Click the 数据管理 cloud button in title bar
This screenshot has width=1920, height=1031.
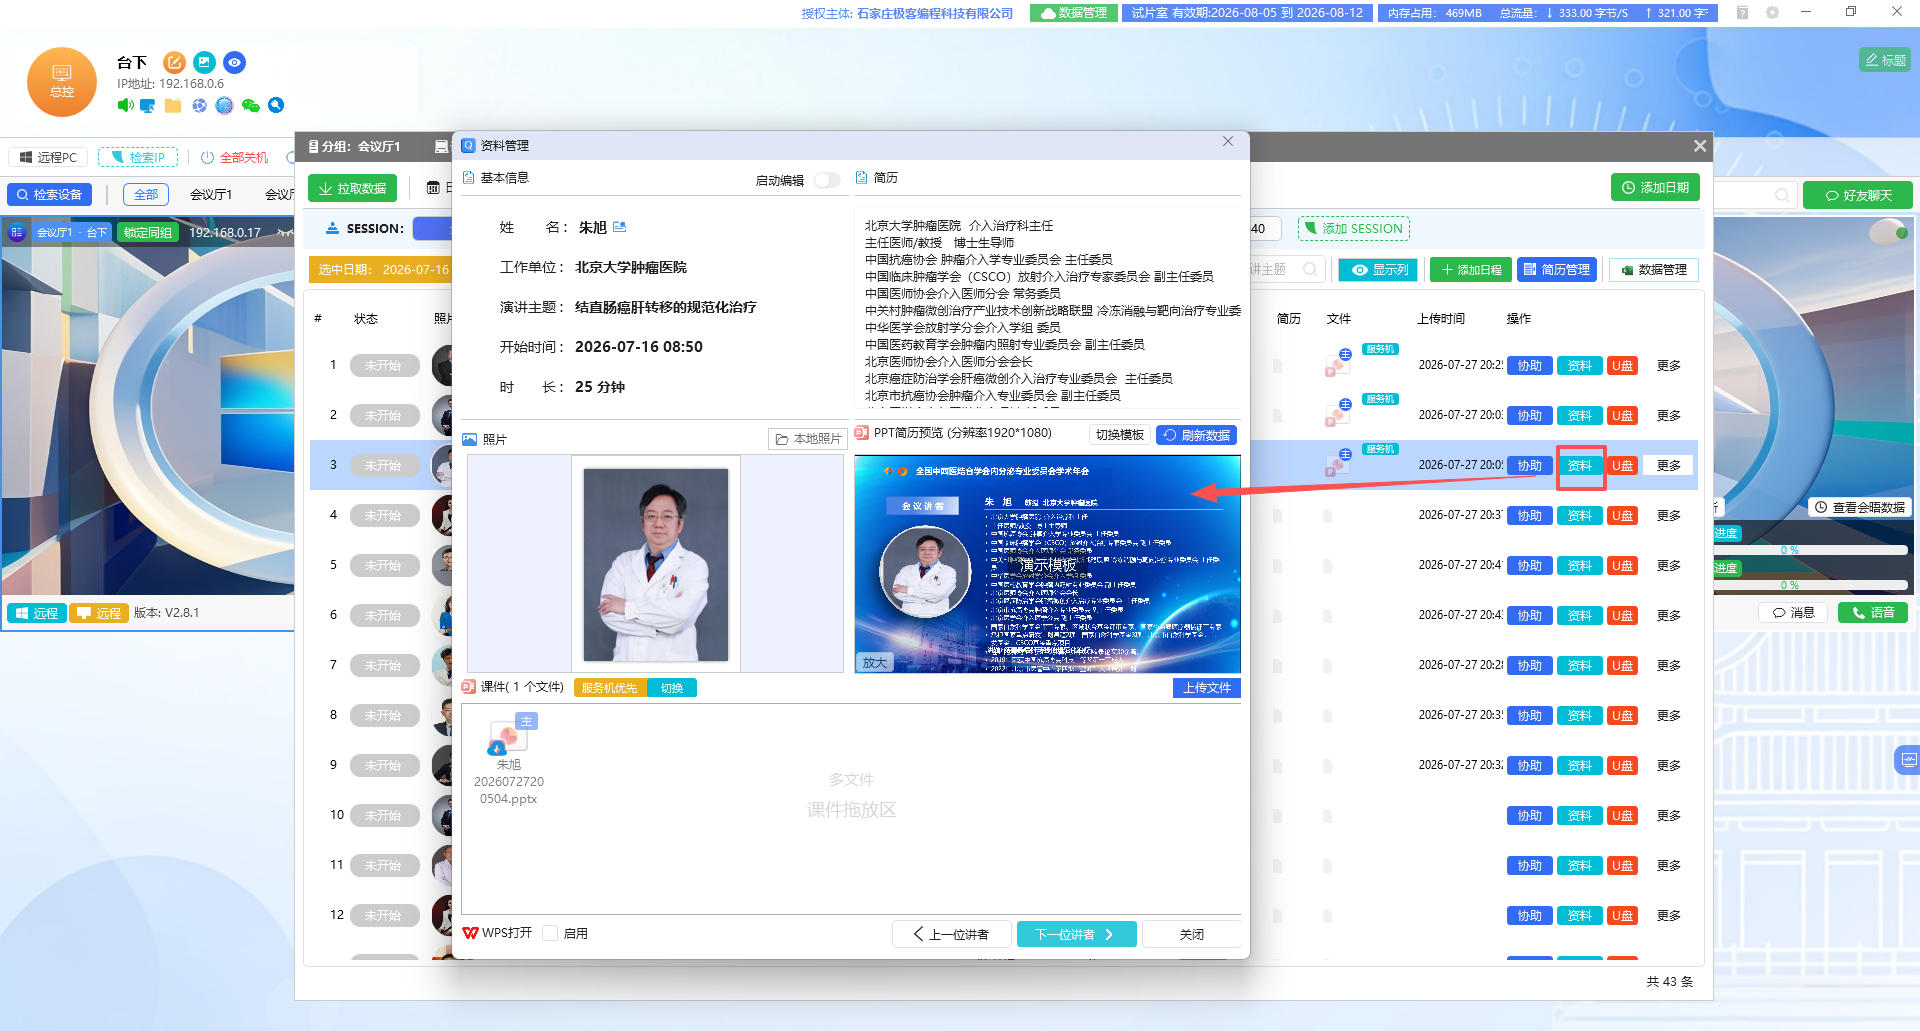[1075, 13]
